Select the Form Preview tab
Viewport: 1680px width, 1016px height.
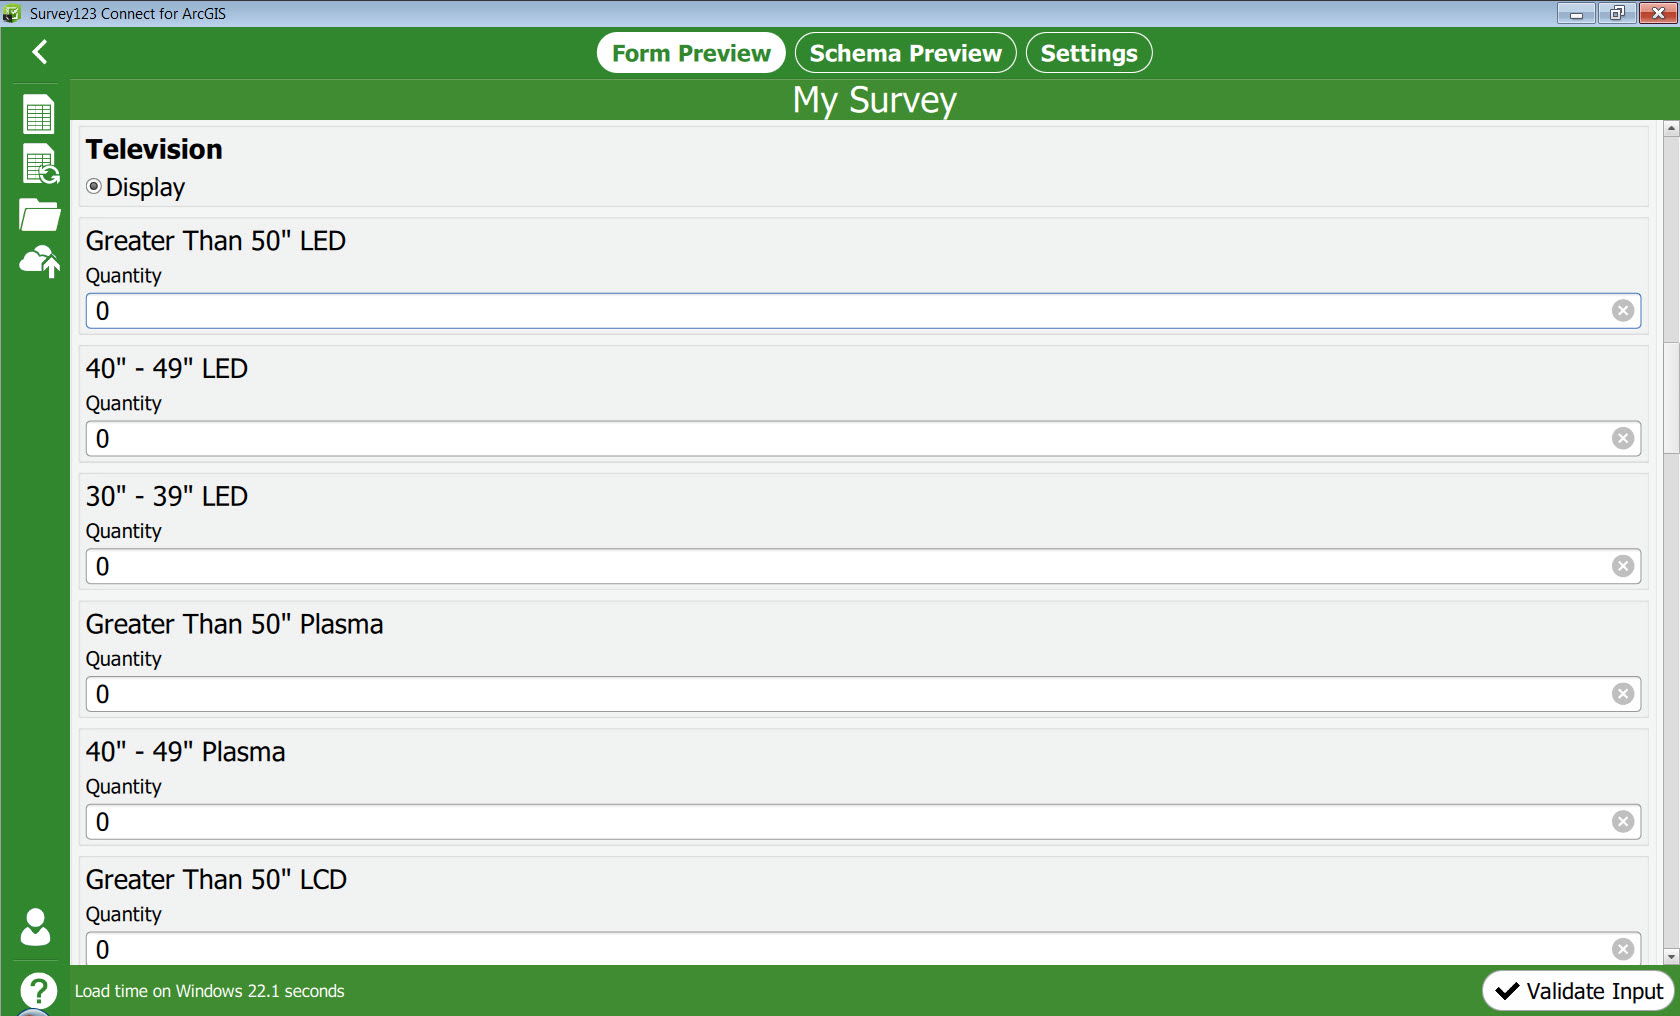coord(691,53)
